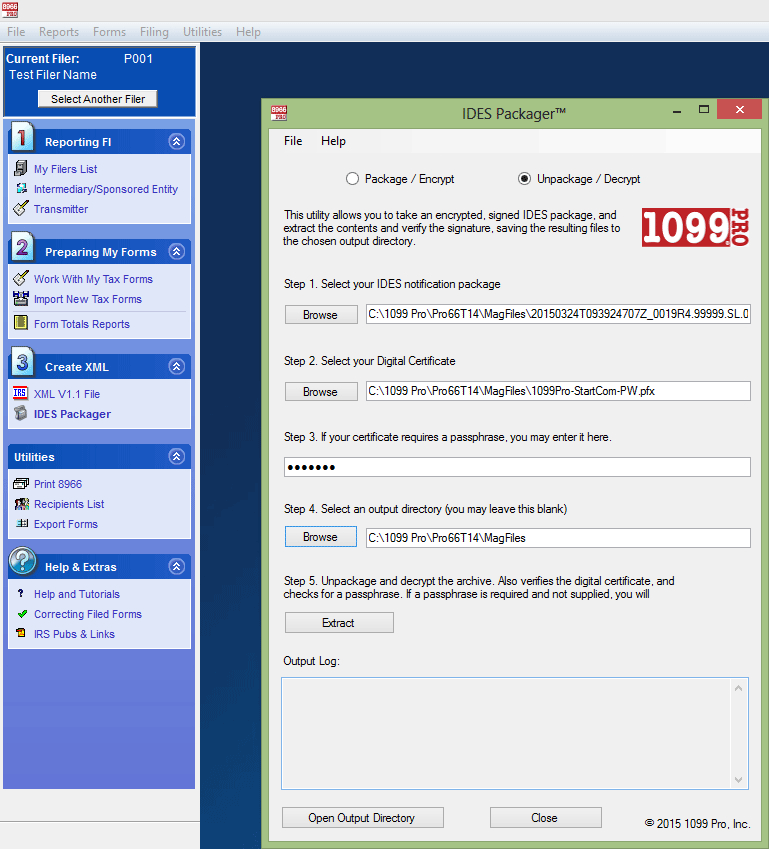Click the 1099 PRO logo in the dialog

[695, 227]
